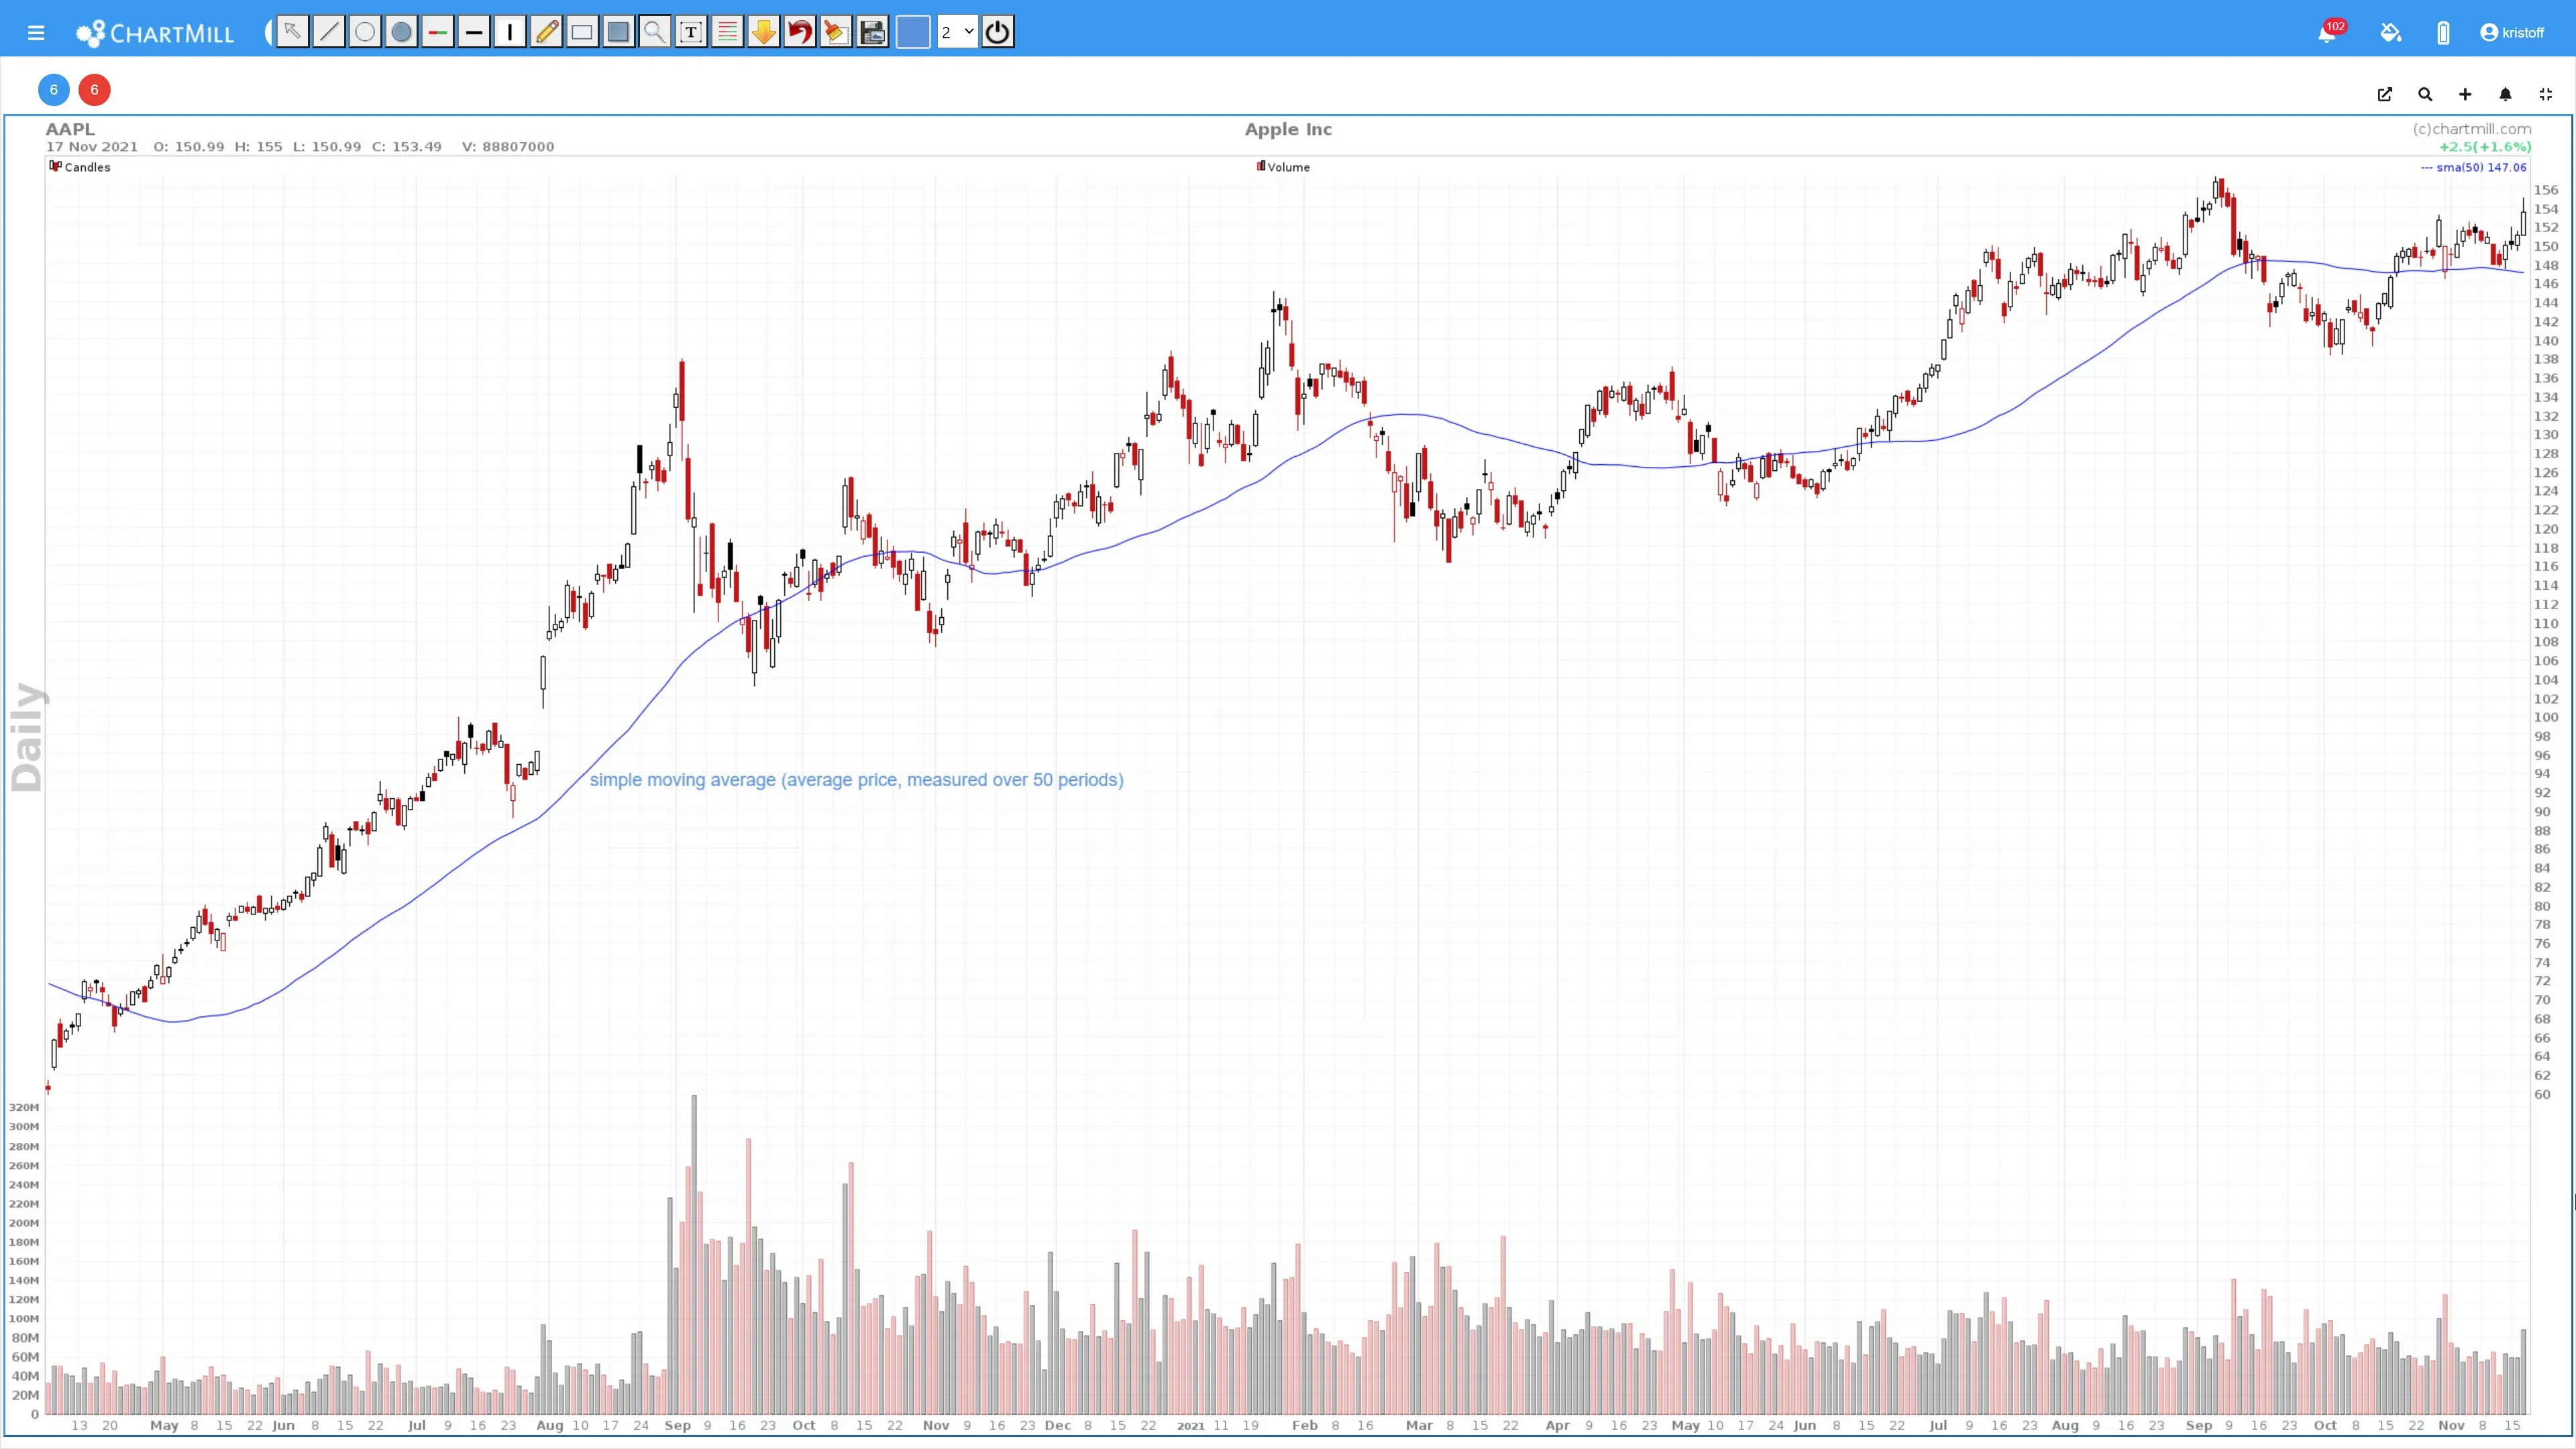Click the AAPL ticker symbol
The image size is (2576, 1449).
[70, 129]
